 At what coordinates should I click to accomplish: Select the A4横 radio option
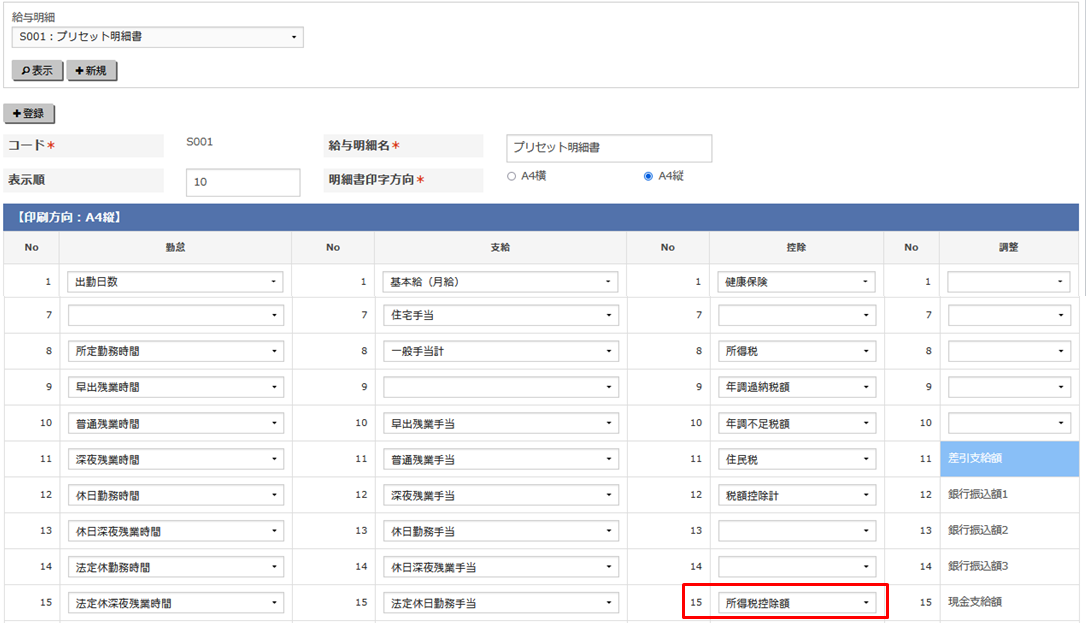(x=512, y=176)
